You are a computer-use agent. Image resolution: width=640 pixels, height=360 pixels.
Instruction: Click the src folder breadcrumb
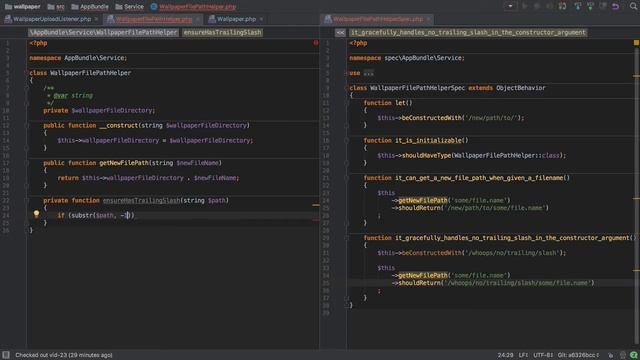(56, 7)
